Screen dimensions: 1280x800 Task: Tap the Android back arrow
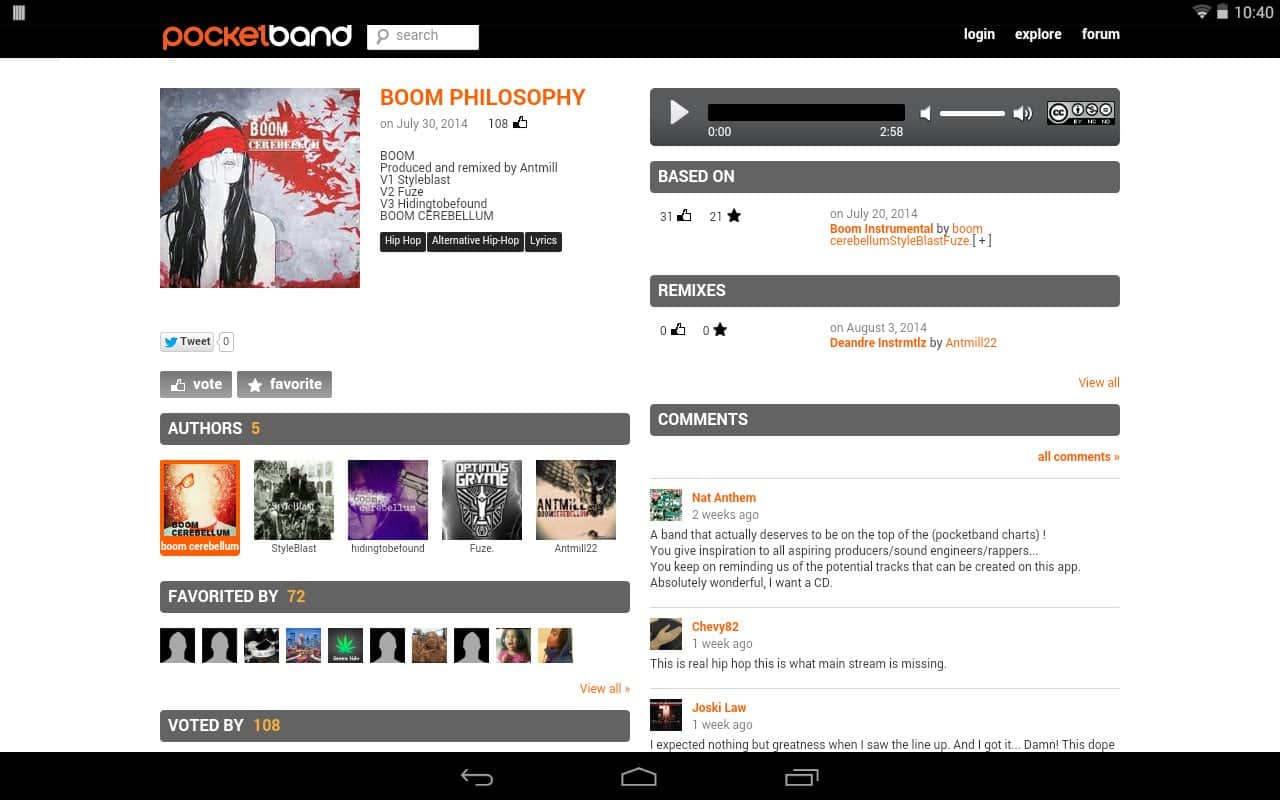click(477, 777)
